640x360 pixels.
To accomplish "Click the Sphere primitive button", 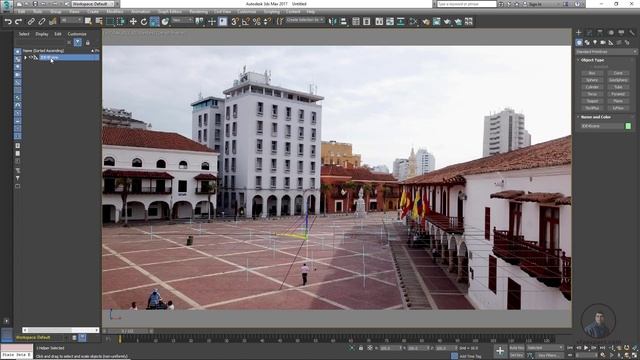I will pos(592,80).
